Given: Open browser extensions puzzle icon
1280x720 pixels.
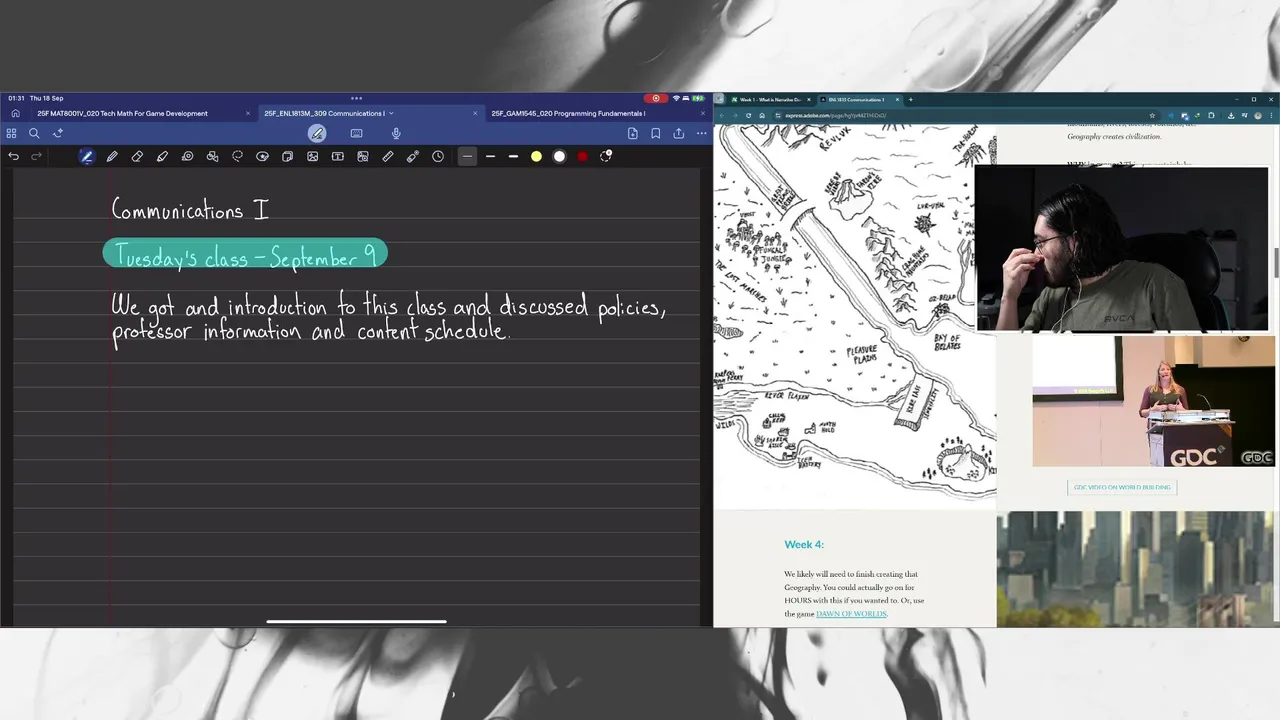Looking at the screenshot, I should [x=1211, y=115].
